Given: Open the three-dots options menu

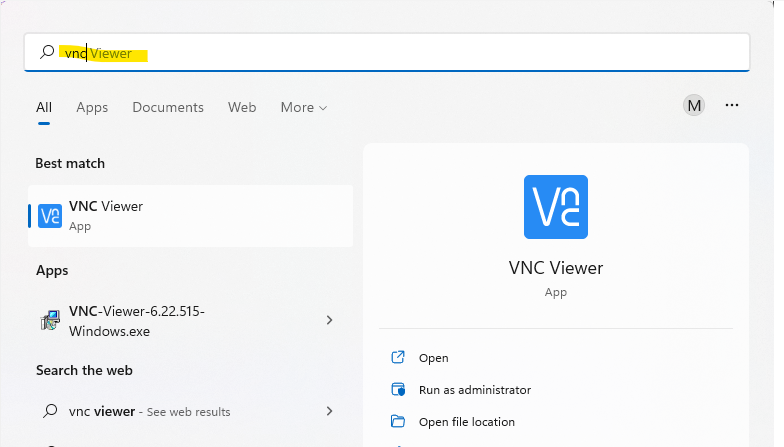Looking at the screenshot, I should pos(732,105).
